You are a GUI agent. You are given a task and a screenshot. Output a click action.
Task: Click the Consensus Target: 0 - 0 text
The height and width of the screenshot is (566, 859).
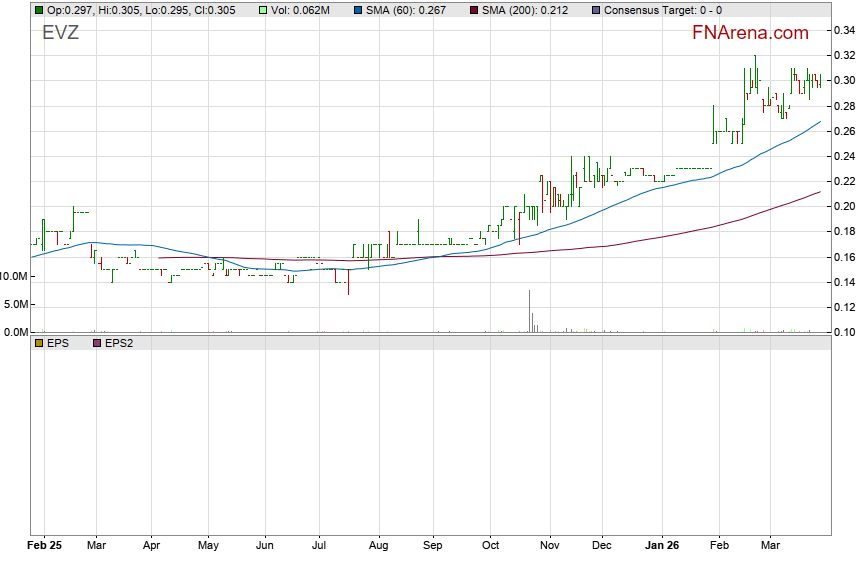(665, 9)
